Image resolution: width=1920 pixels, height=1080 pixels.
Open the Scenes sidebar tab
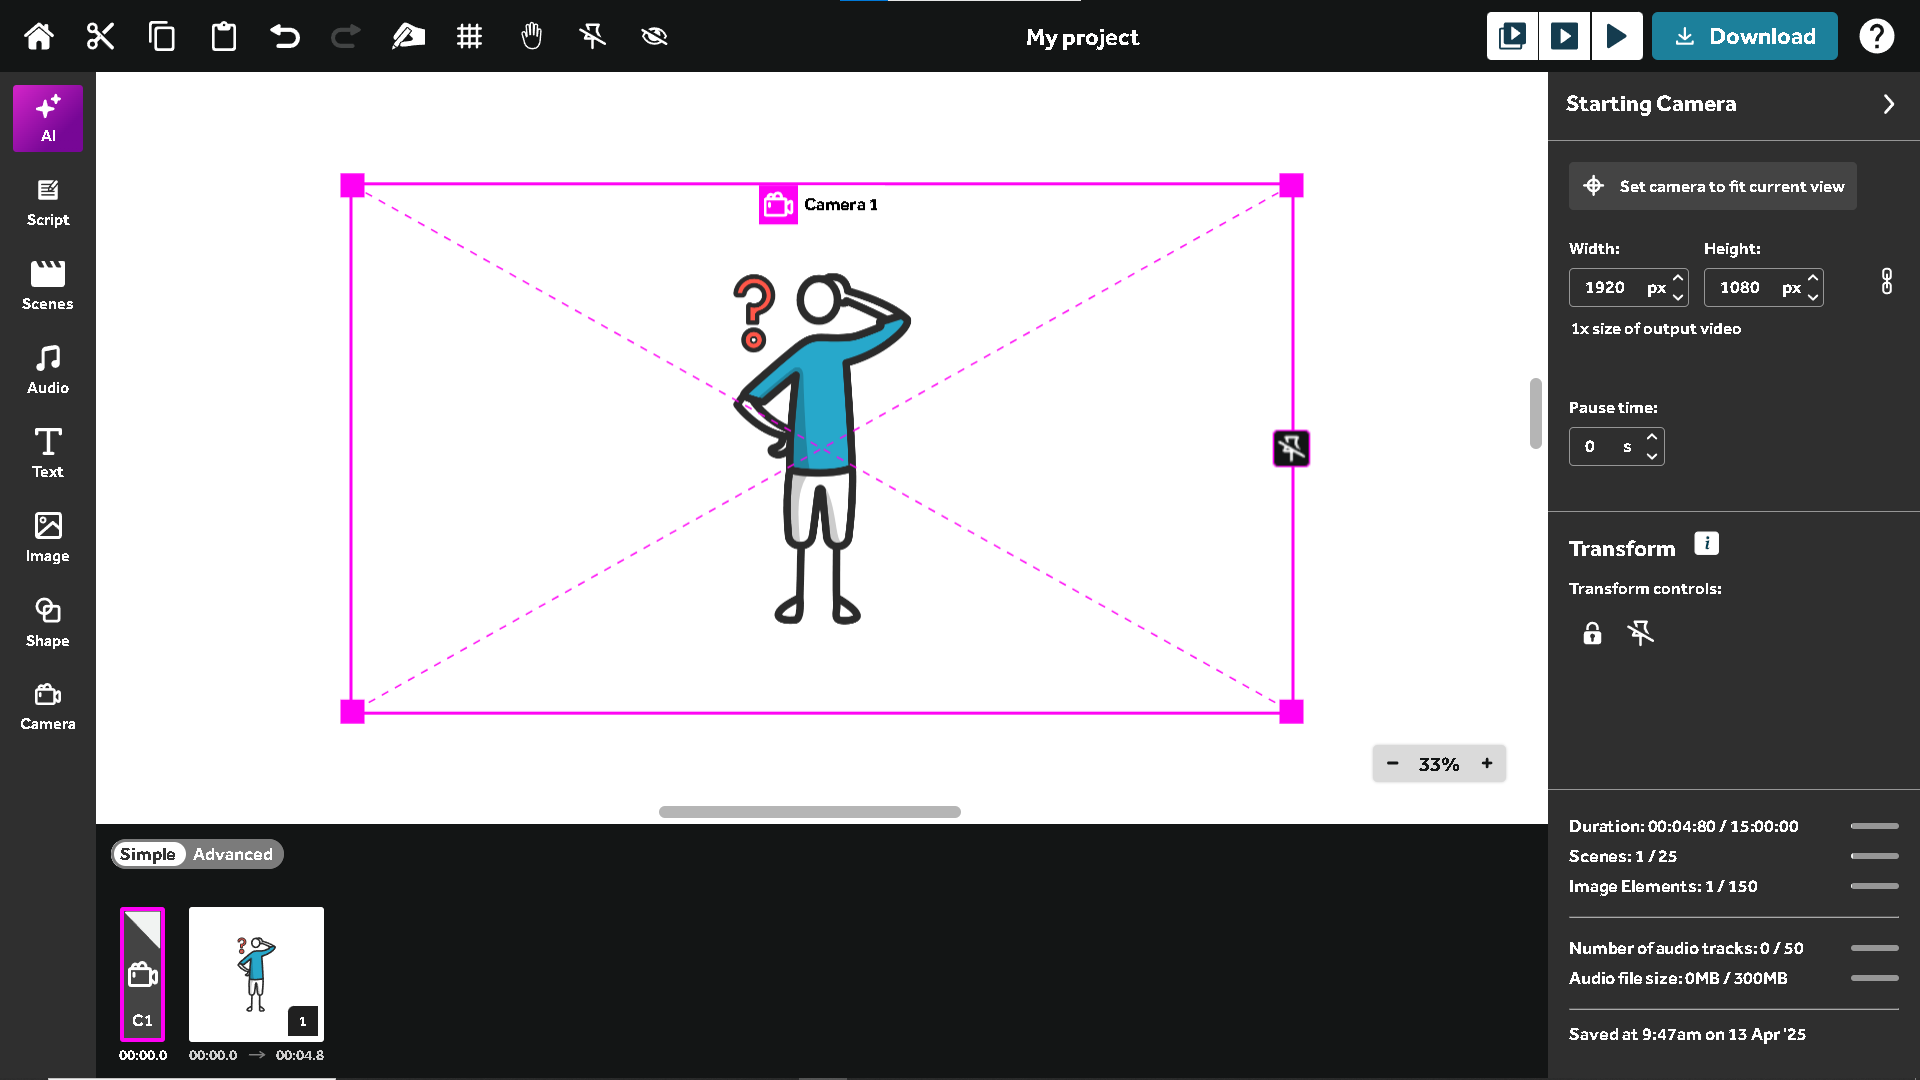pyautogui.click(x=48, y=286)
